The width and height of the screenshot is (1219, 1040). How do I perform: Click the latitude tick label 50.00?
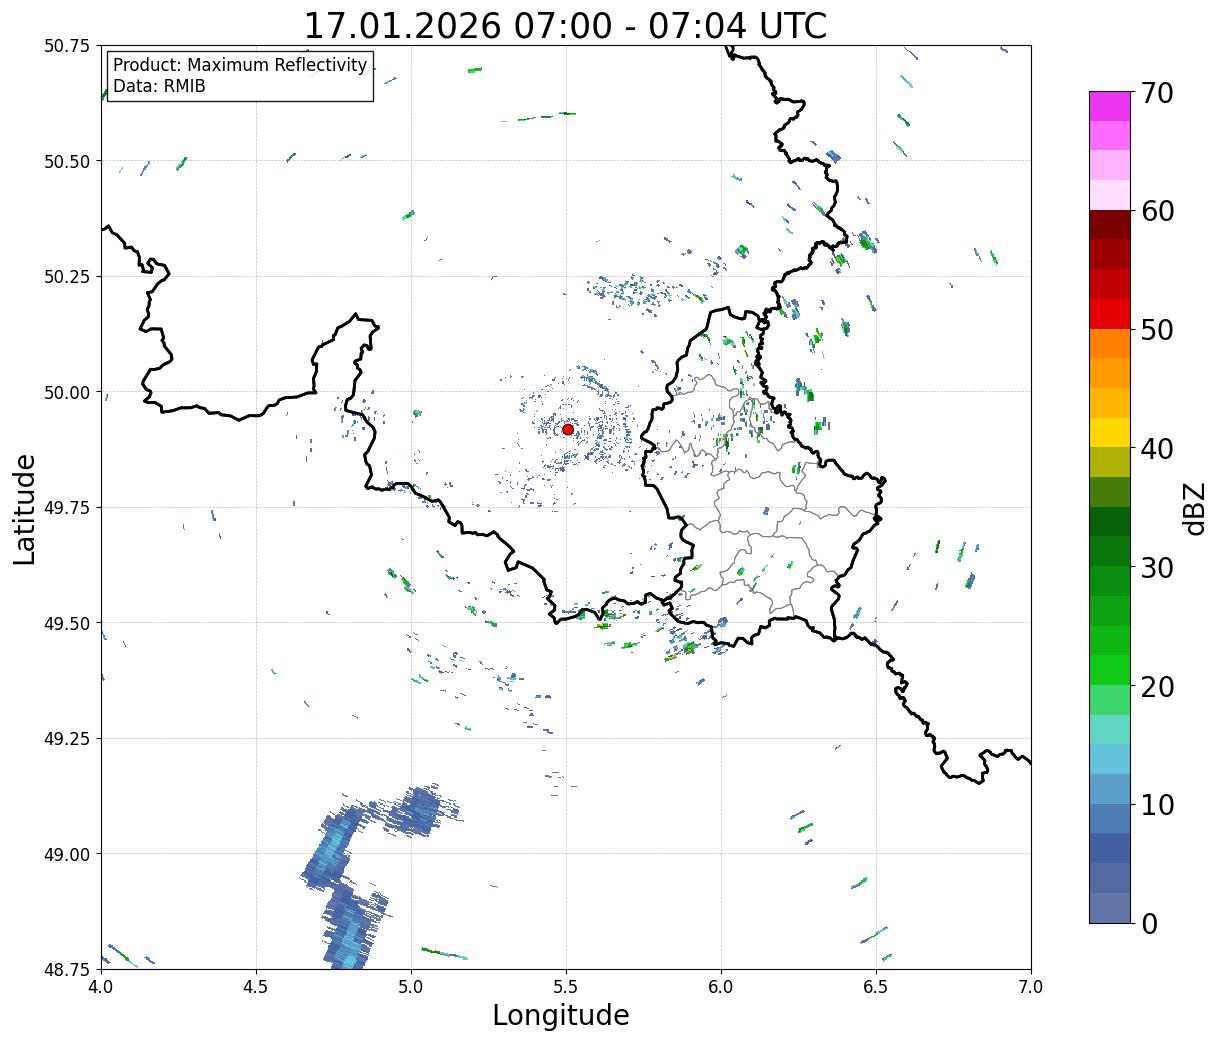[x=67, y=392]
